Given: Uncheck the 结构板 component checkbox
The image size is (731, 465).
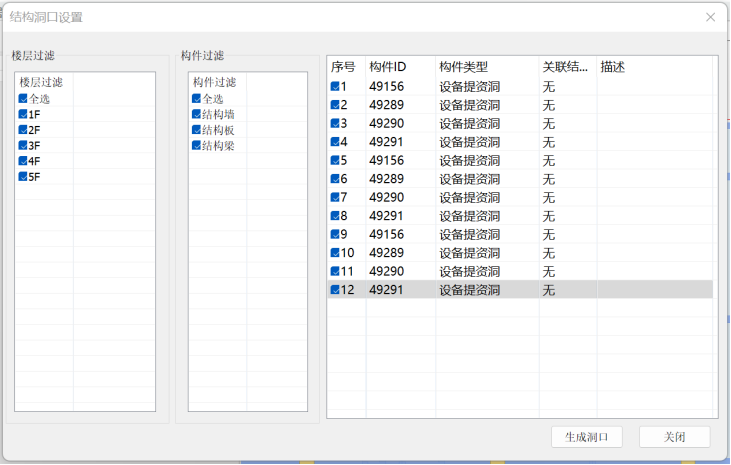Looking at the screenshot, I should 196,130.
